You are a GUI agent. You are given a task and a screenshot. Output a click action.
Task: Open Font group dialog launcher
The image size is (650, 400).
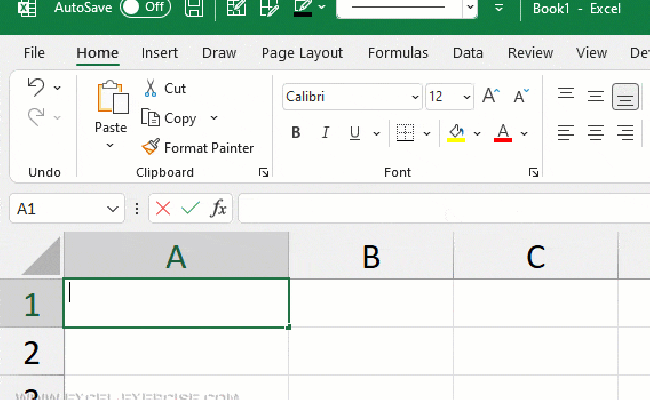click(x=534, y=172)
